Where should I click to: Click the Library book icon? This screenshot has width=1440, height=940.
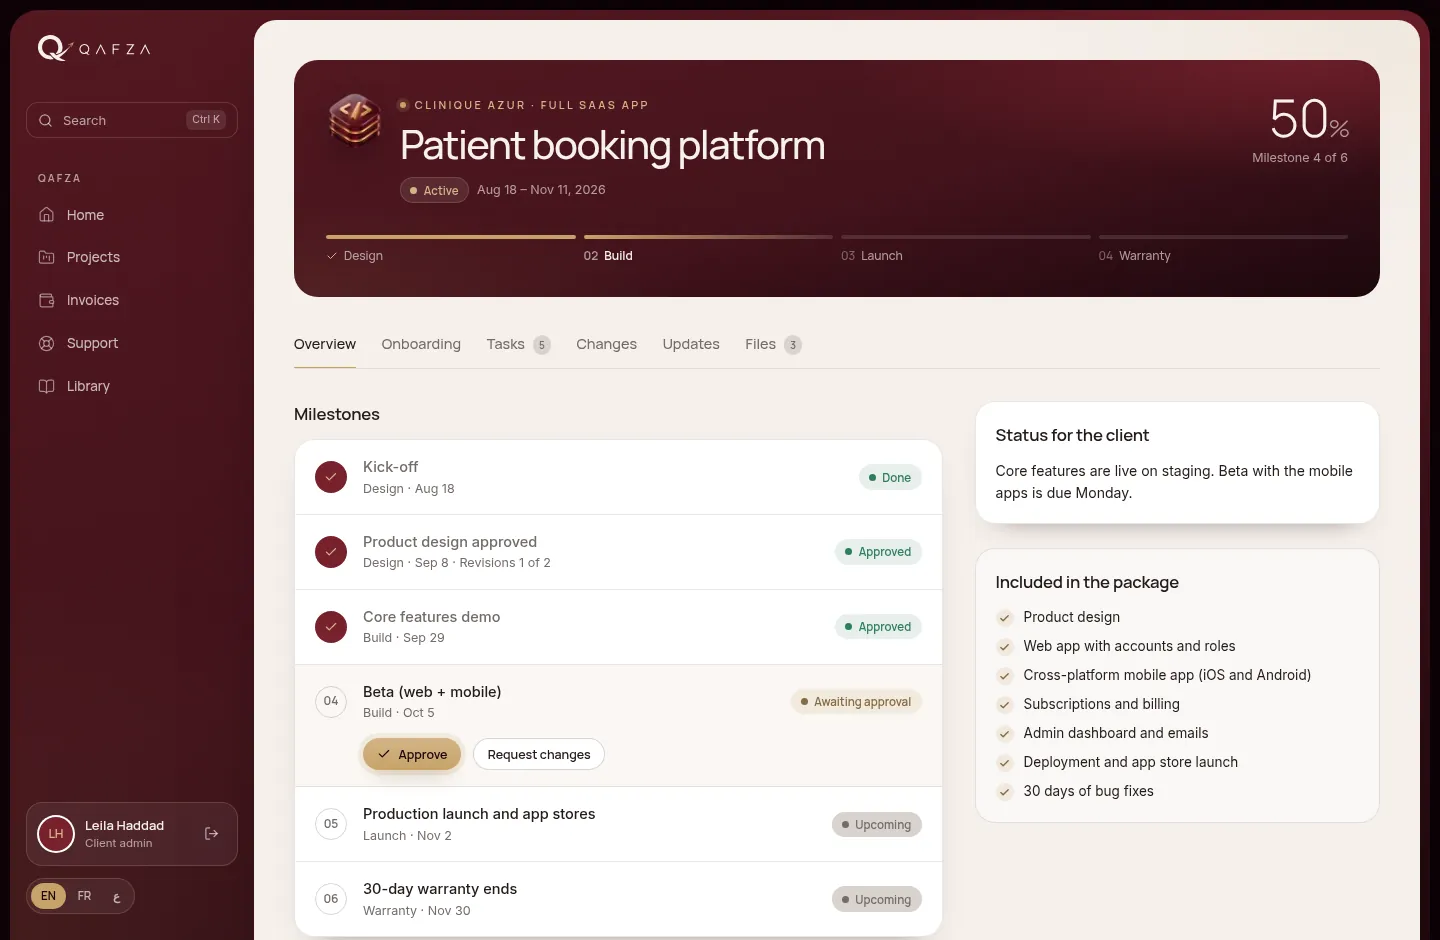click(x=46, y=386)
